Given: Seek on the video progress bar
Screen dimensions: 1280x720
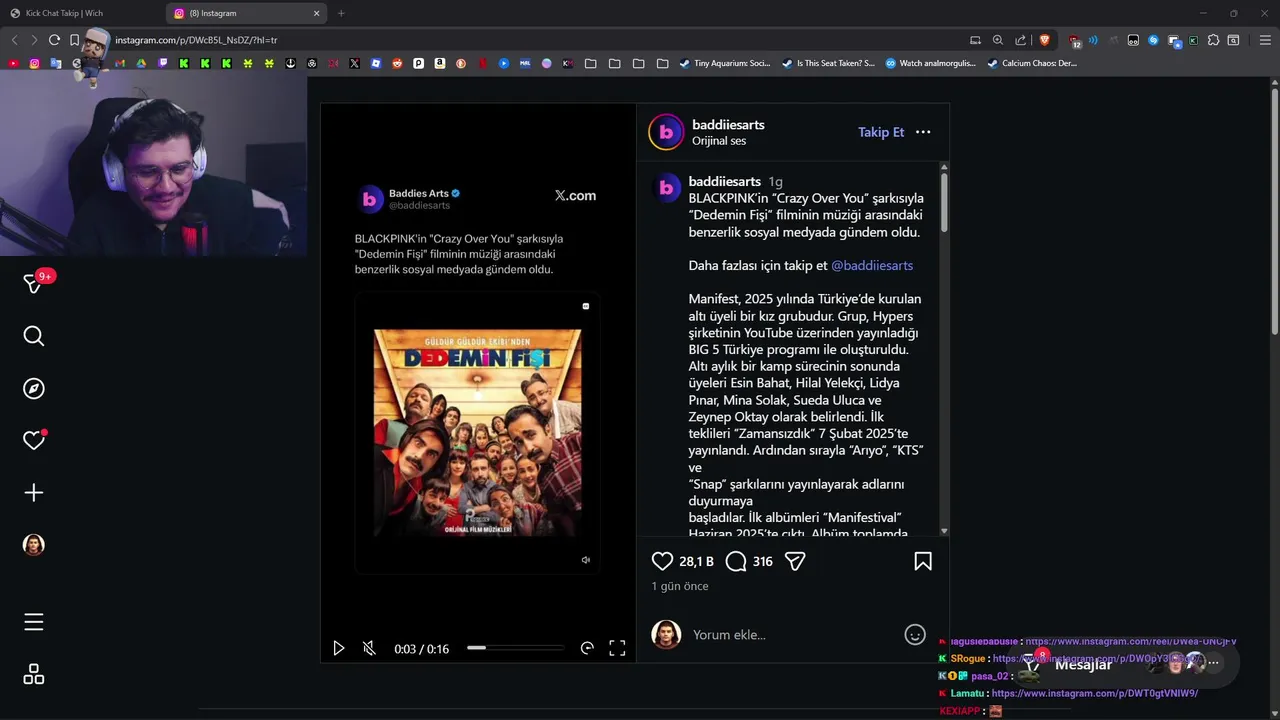Looking at the screenshot, I should (515, 648).
